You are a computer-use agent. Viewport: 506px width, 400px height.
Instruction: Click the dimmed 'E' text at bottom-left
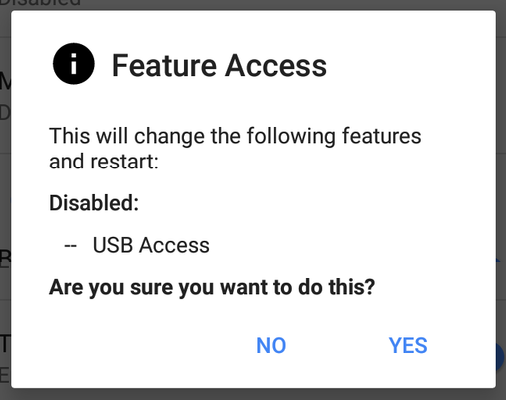point(5,375)
